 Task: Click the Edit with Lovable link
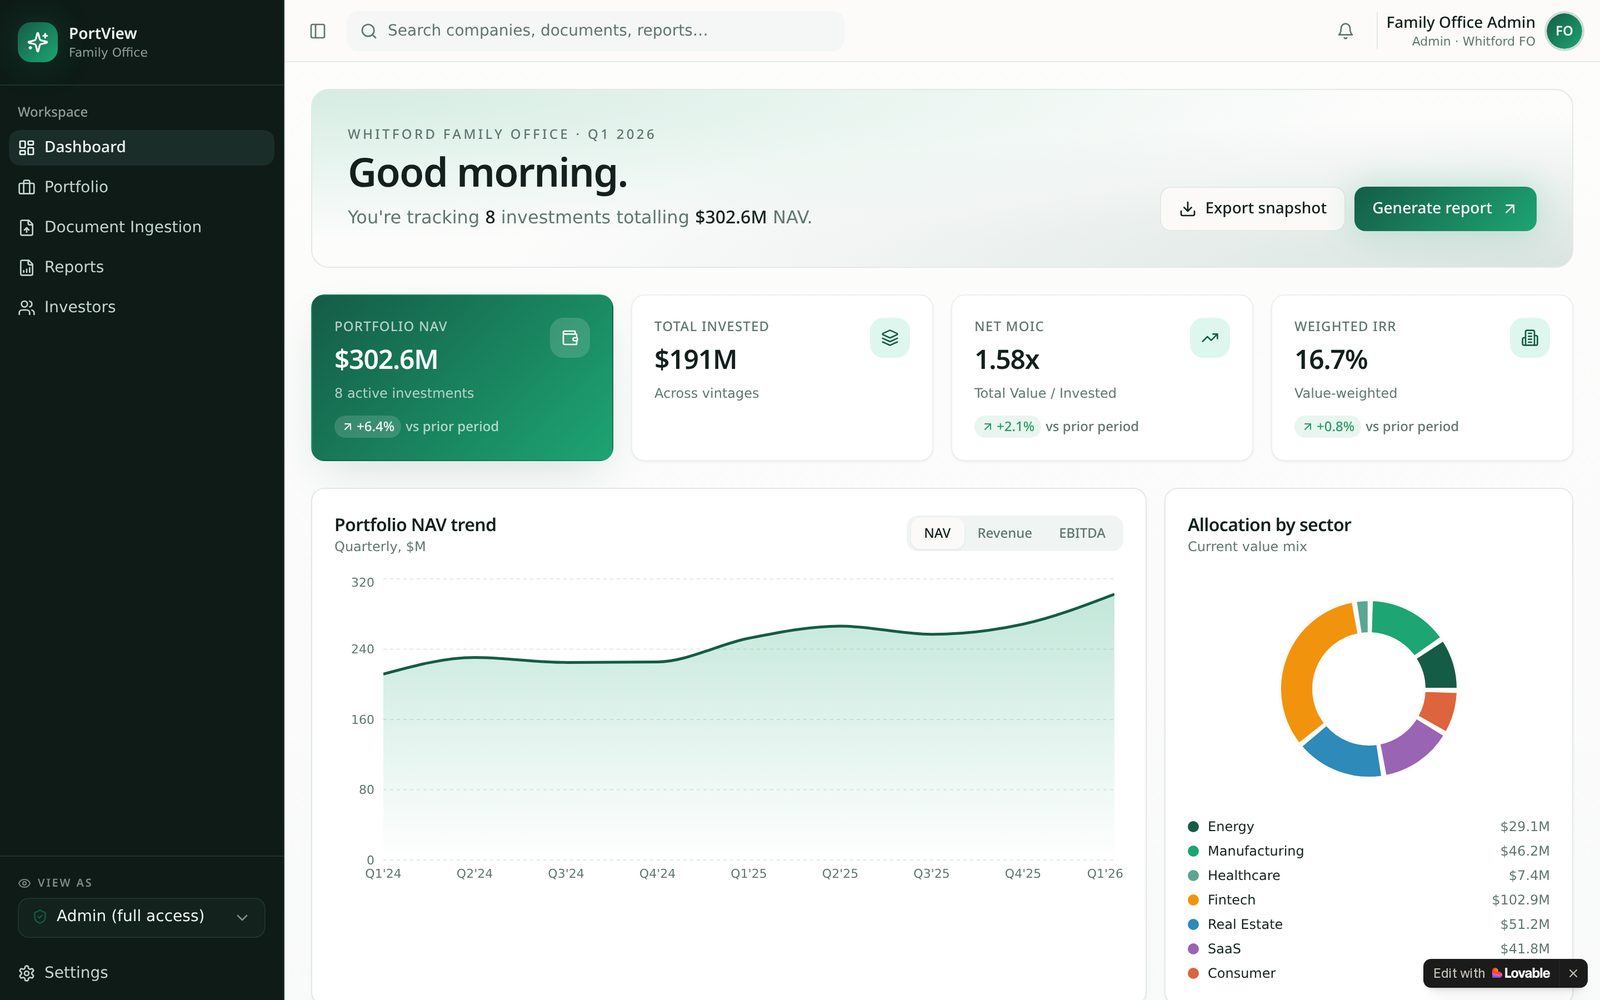click(1491, 973)
